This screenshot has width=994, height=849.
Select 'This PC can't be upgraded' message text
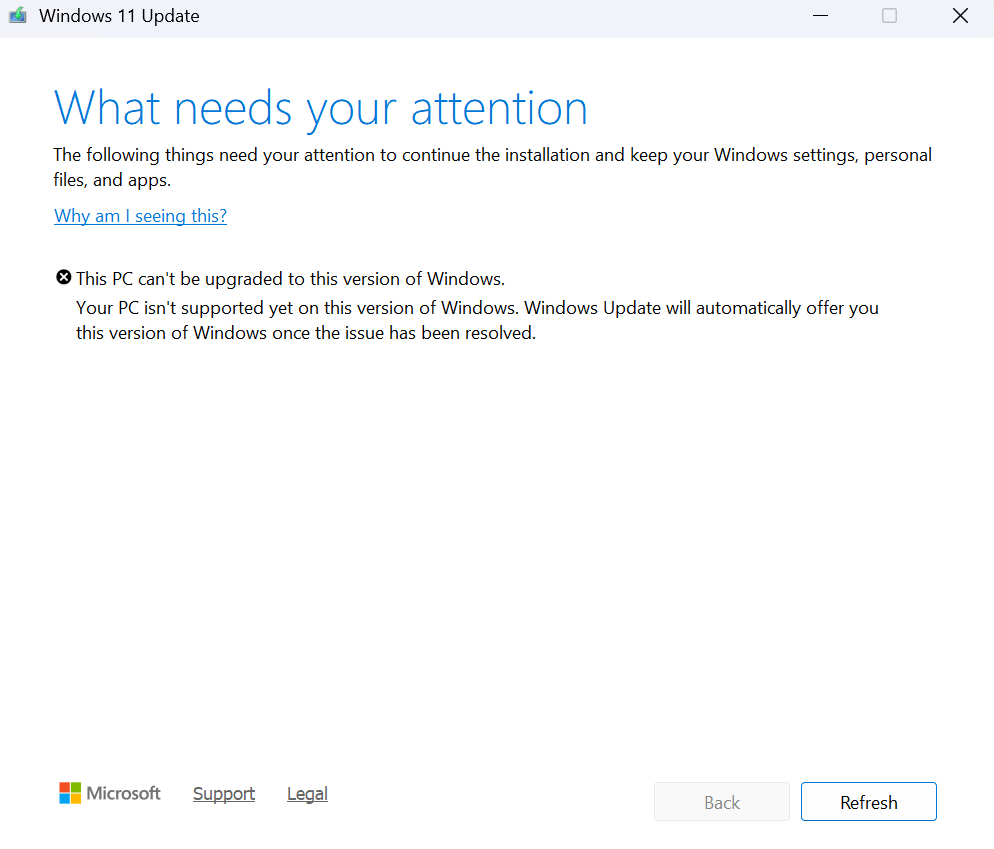290,279
